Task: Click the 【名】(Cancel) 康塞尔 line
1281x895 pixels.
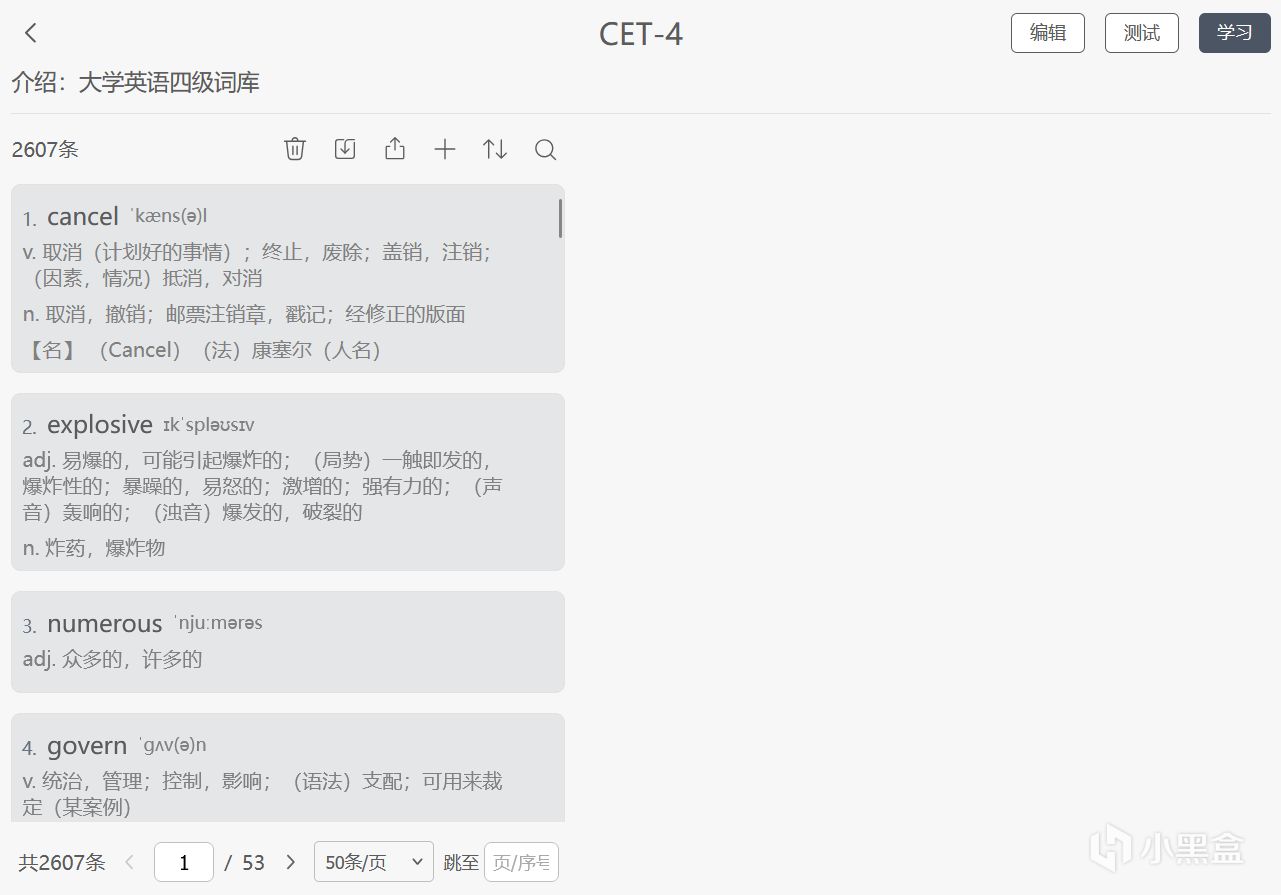Action: pyautogui.click(x=203, y=350)
